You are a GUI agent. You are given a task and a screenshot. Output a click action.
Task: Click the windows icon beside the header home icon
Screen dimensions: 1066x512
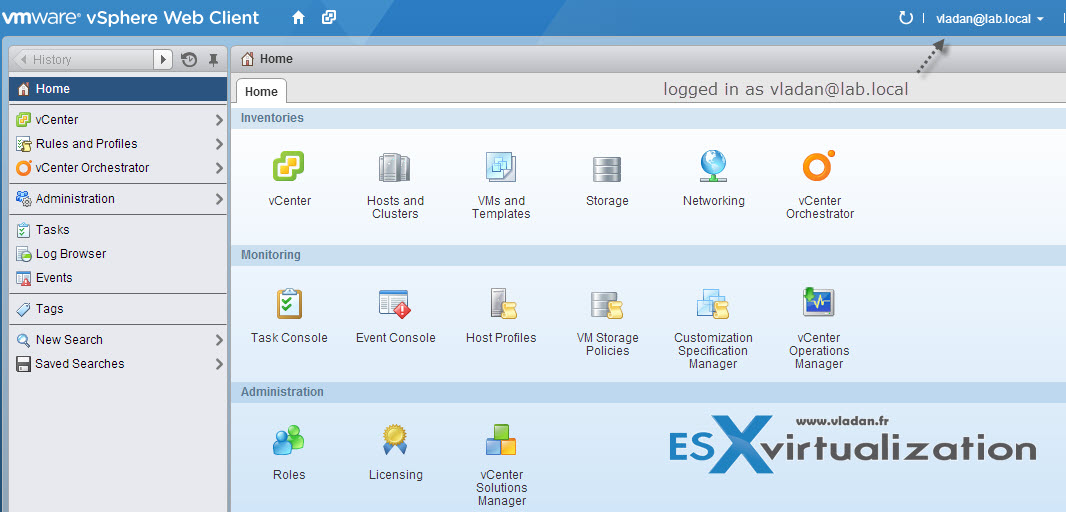click(x=329, y=17)
